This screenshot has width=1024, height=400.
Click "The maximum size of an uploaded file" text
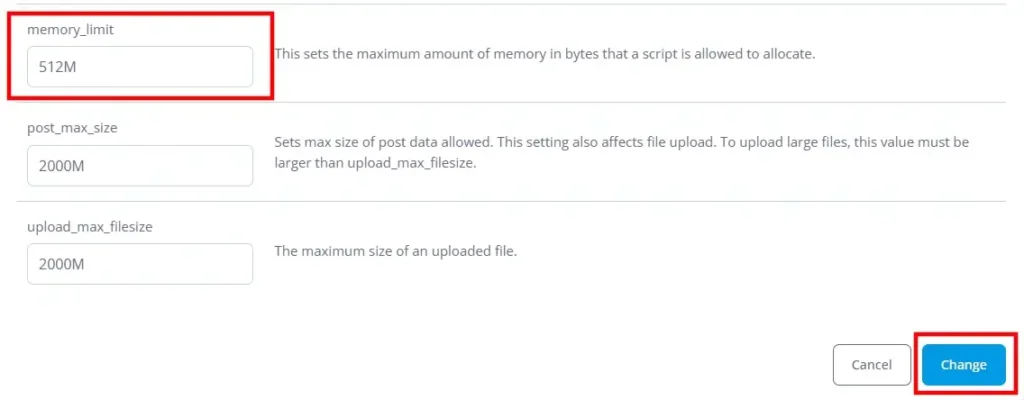pyautogui.click(x=395, y=251)
